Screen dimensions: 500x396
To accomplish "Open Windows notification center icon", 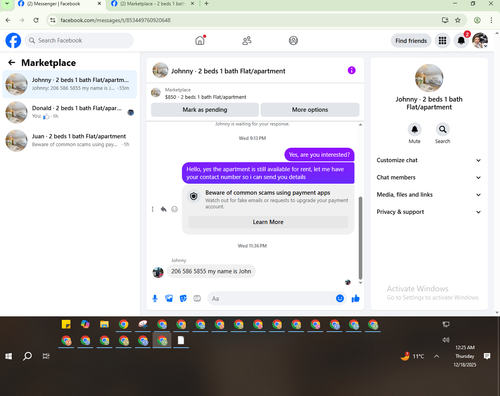I will pos(487,356).
